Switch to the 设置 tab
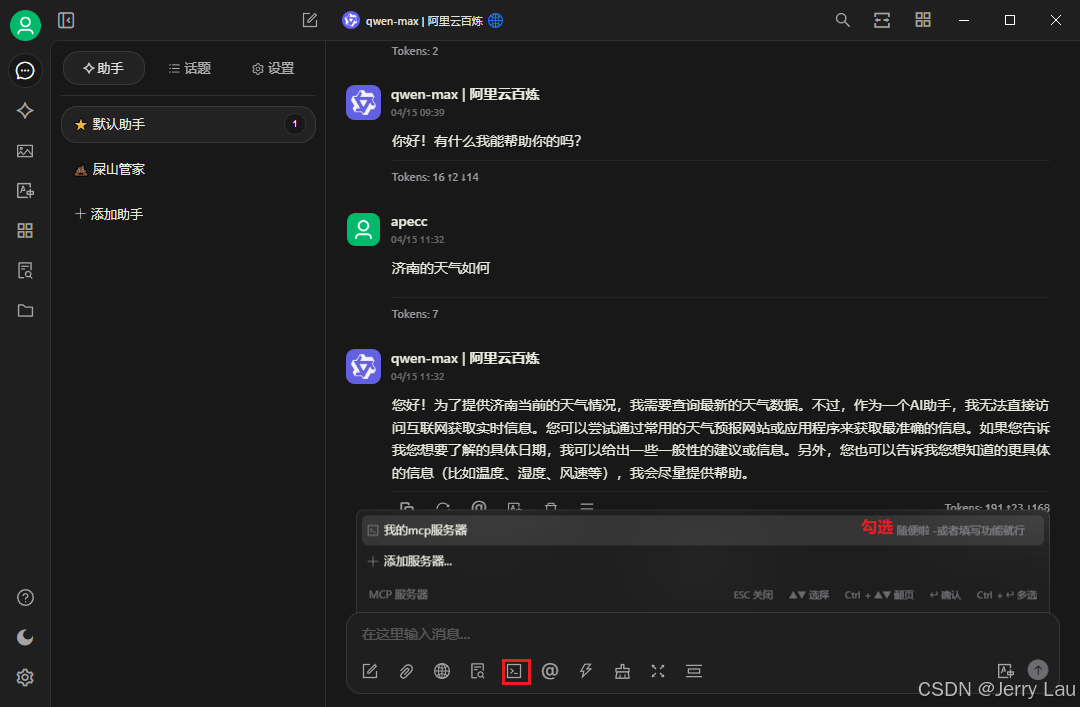 tap(272, 68)
